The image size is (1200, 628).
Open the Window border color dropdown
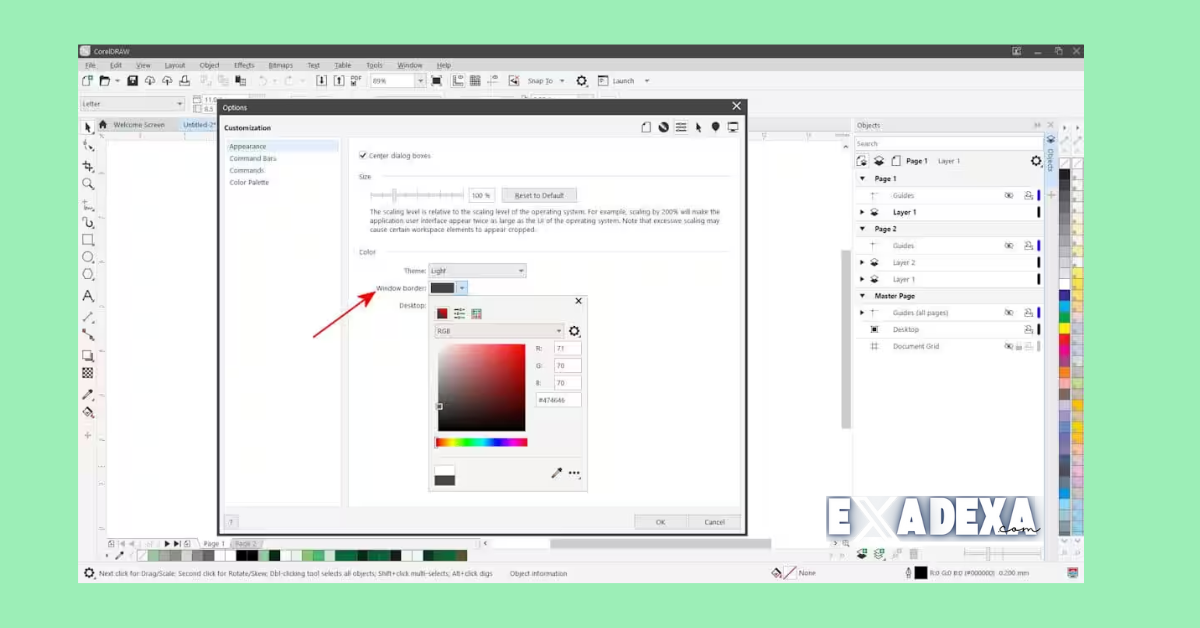coord(463,287)
